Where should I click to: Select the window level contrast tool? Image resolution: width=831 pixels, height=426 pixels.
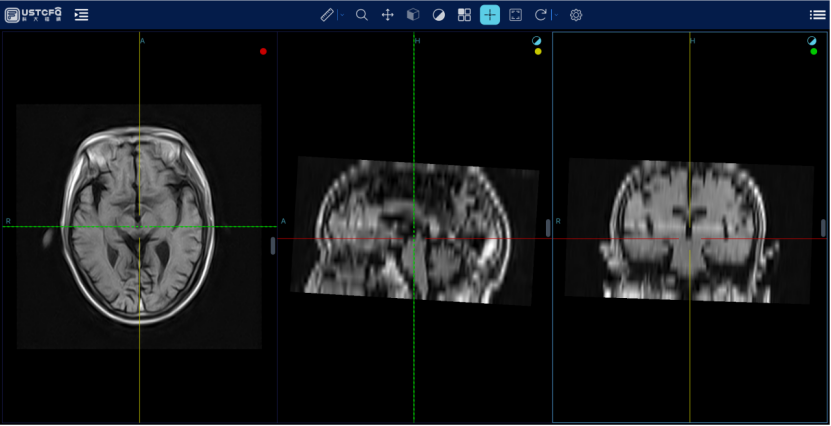(x=439, y=15)
